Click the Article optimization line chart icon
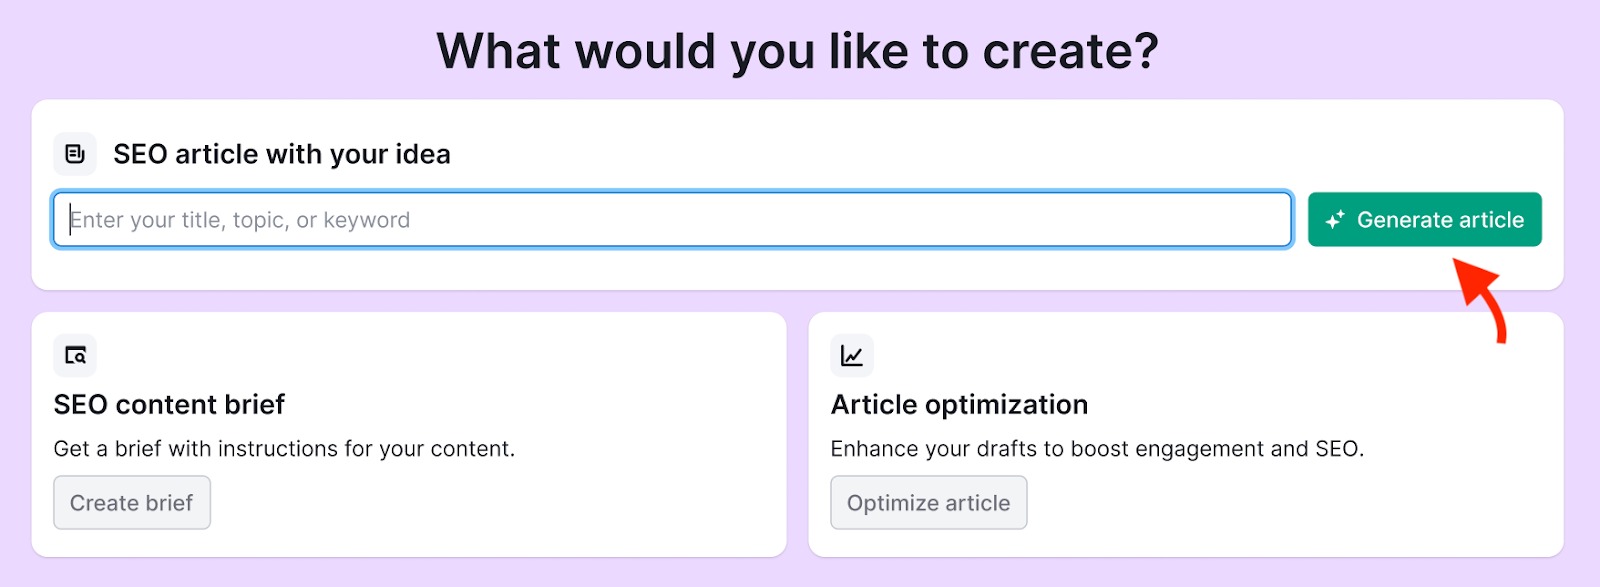 [852, 355]
